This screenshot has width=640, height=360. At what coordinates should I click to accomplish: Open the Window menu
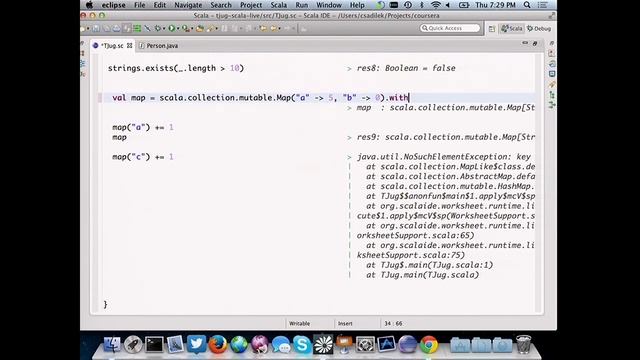coord(329,5)
